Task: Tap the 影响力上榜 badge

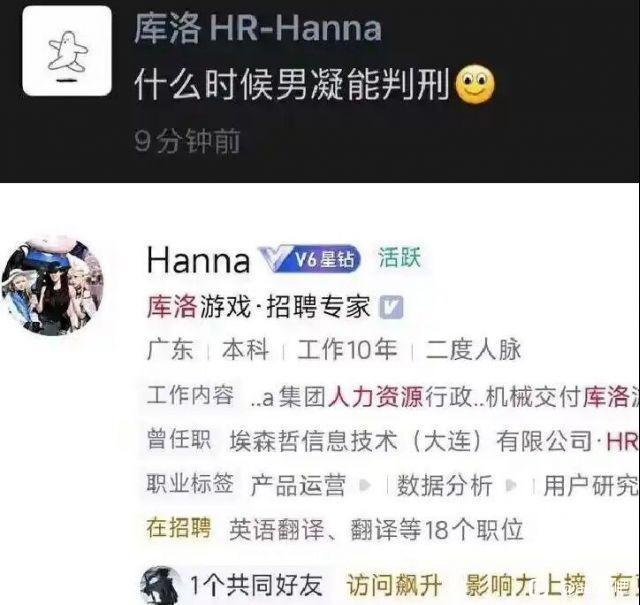Action: [526, 585]
